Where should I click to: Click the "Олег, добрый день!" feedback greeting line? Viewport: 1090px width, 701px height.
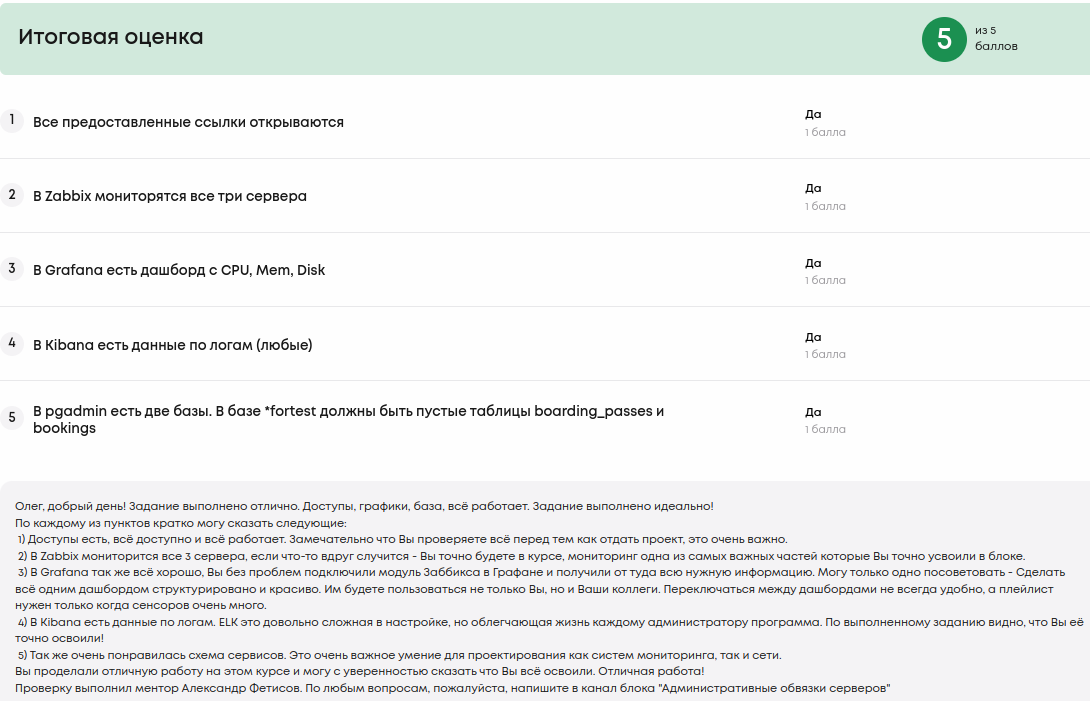point(364,507)
